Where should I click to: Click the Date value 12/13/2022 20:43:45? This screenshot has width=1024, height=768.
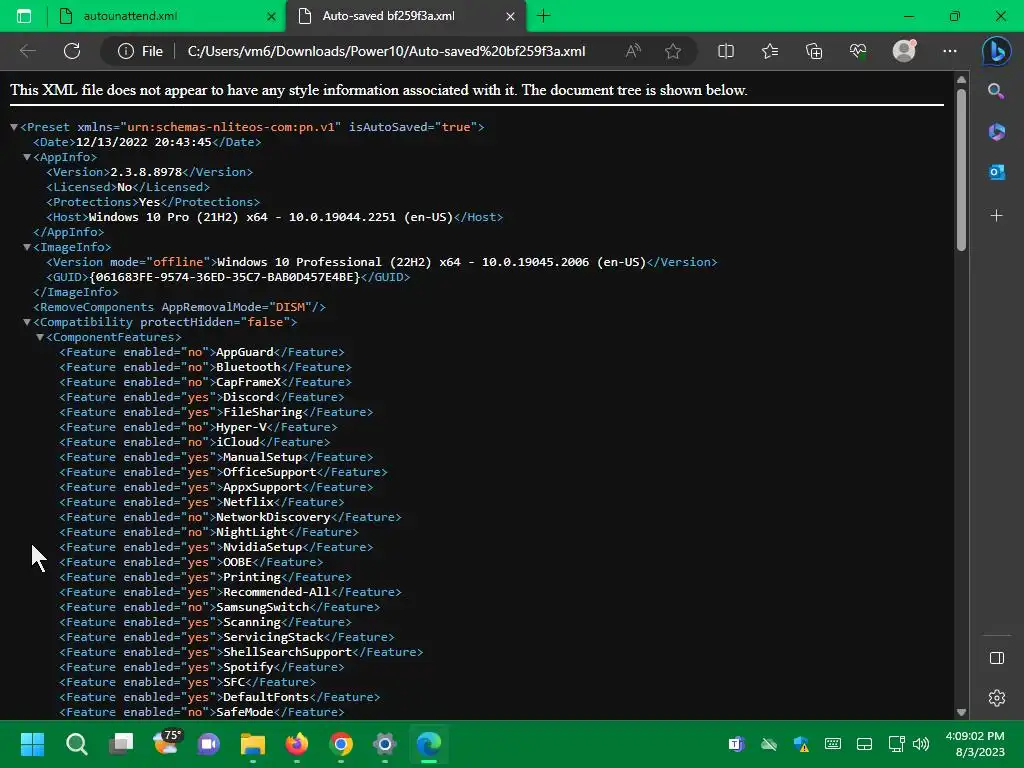click(144, 142)
